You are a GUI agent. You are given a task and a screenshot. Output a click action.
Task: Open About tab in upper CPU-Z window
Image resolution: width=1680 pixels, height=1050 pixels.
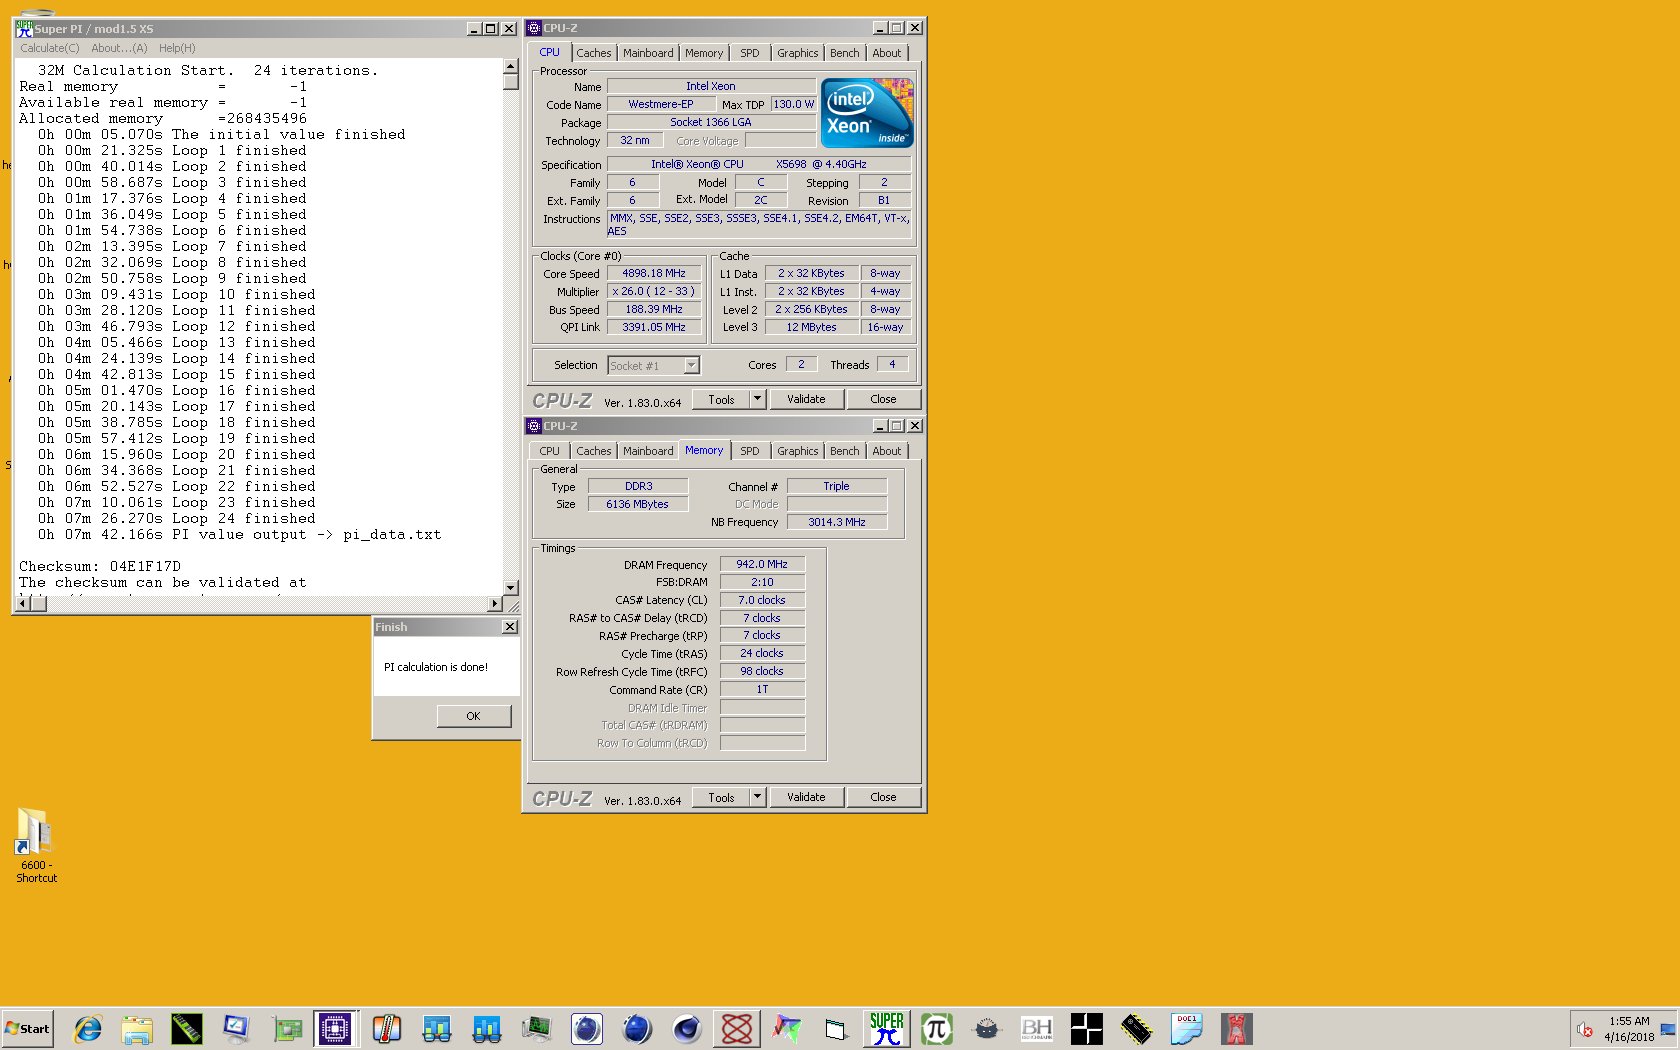click(887, 53)
